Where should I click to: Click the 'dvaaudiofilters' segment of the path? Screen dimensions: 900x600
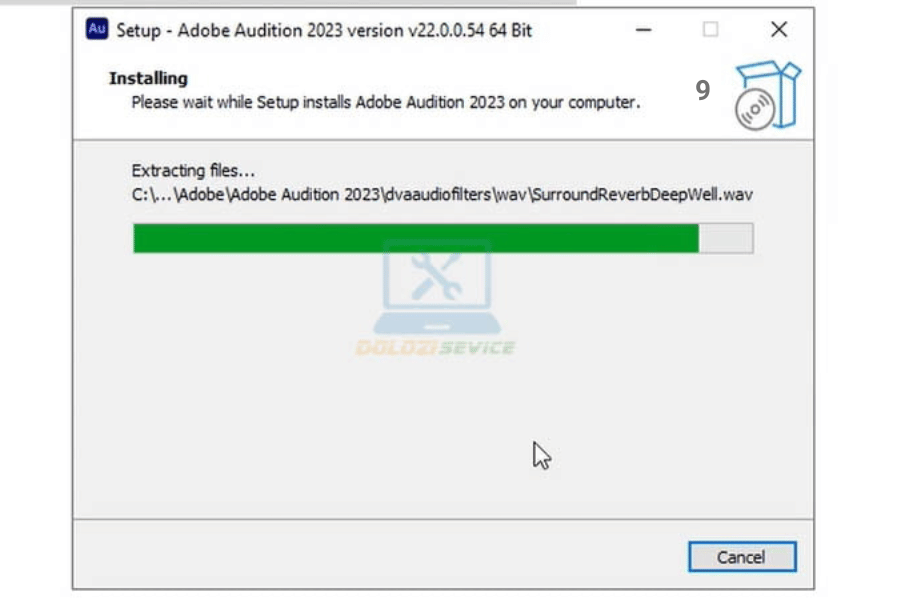click(x=439, y=194)
